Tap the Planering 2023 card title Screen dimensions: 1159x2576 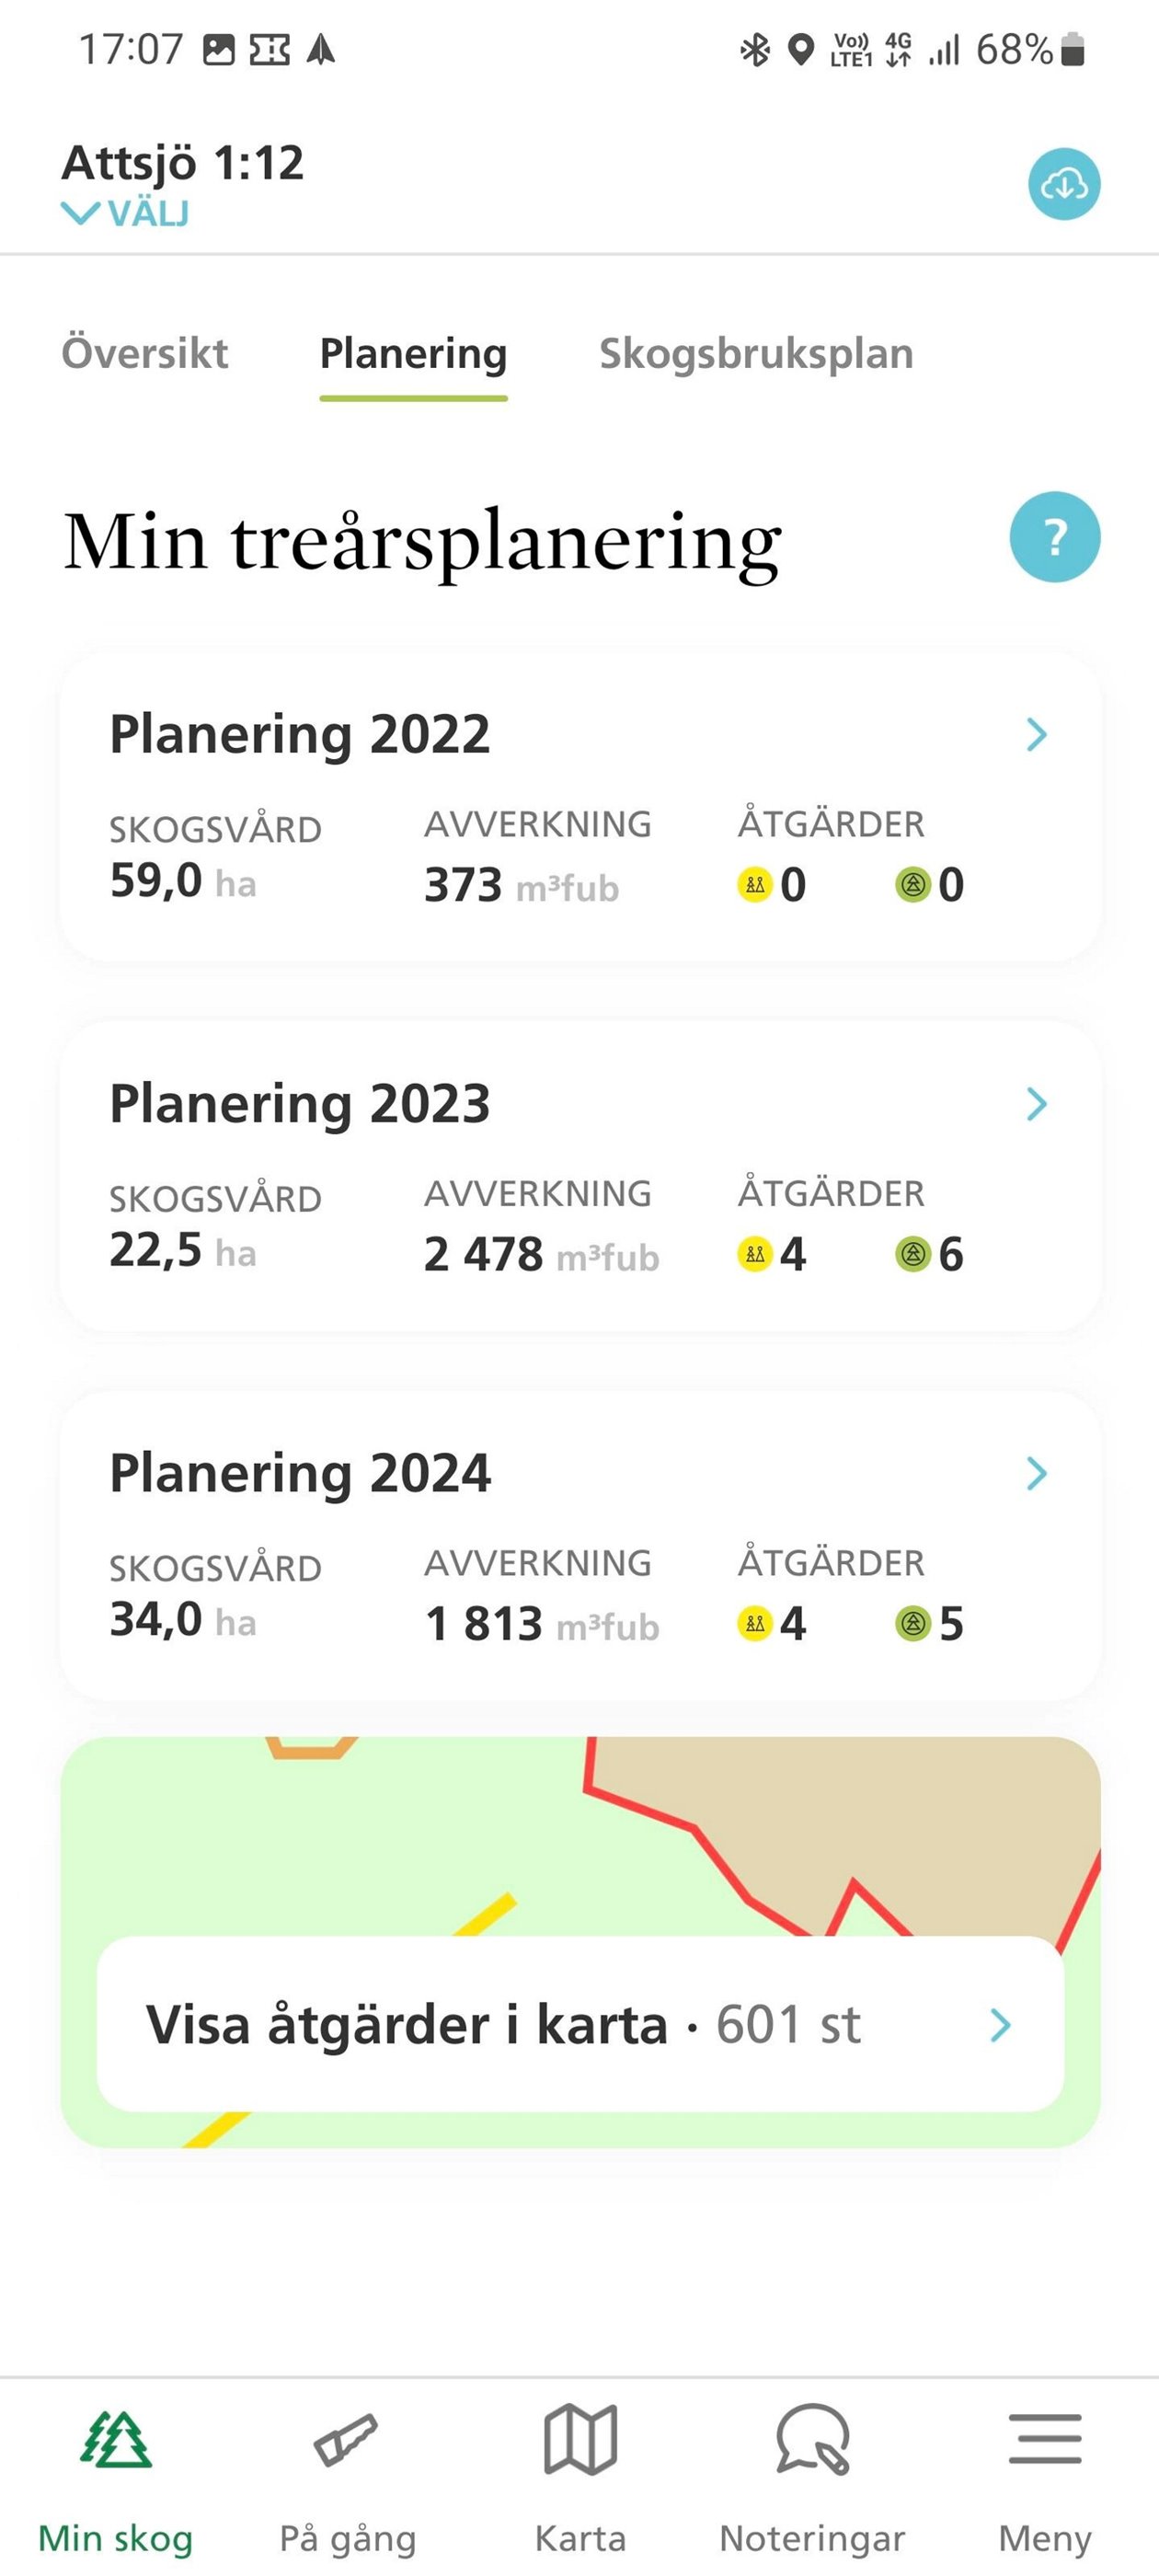point(300,1104)
